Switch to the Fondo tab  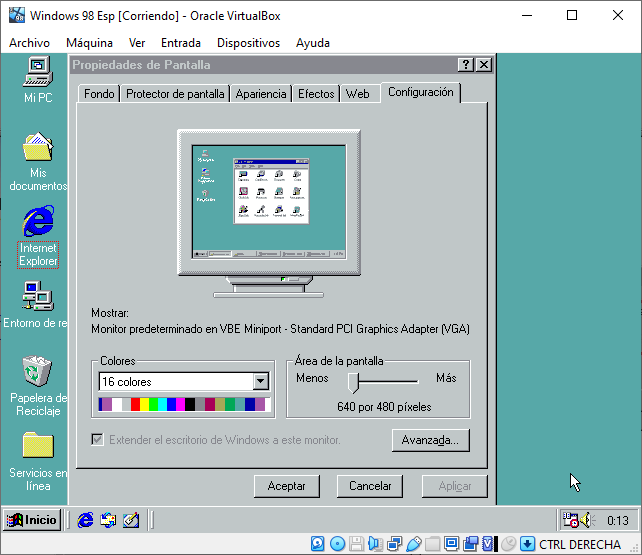(x=99, y=94)
